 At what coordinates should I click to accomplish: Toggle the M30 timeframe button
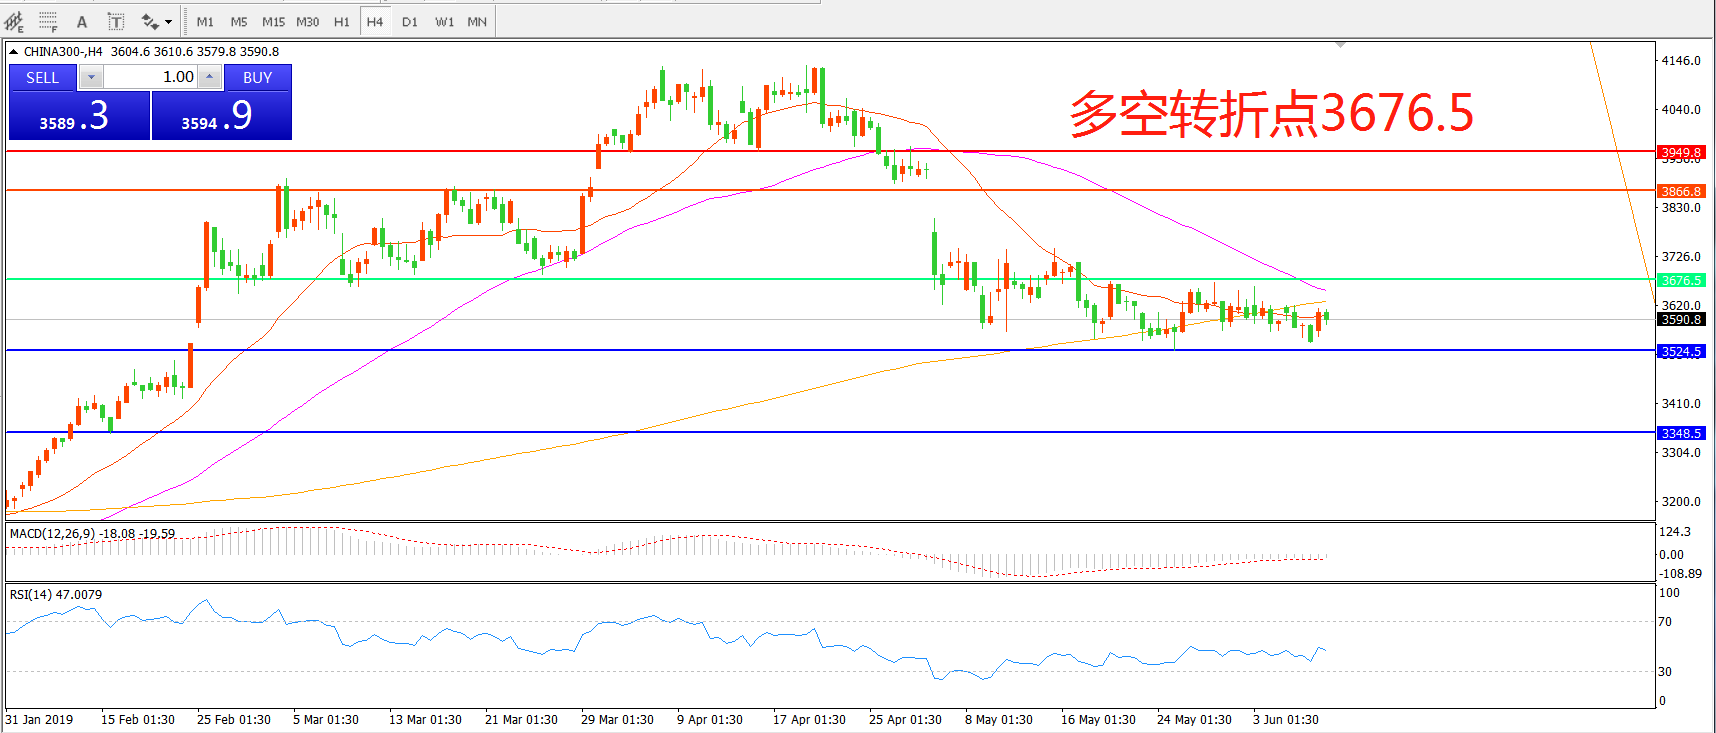tap(307, 21)
